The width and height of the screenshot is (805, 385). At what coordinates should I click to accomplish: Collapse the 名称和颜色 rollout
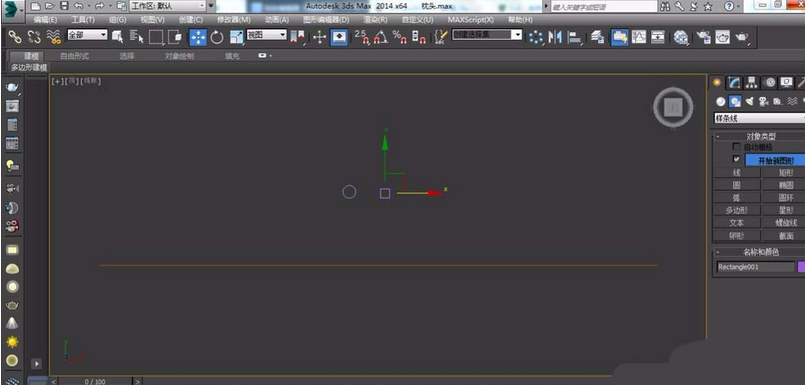[x=717, y=252]
